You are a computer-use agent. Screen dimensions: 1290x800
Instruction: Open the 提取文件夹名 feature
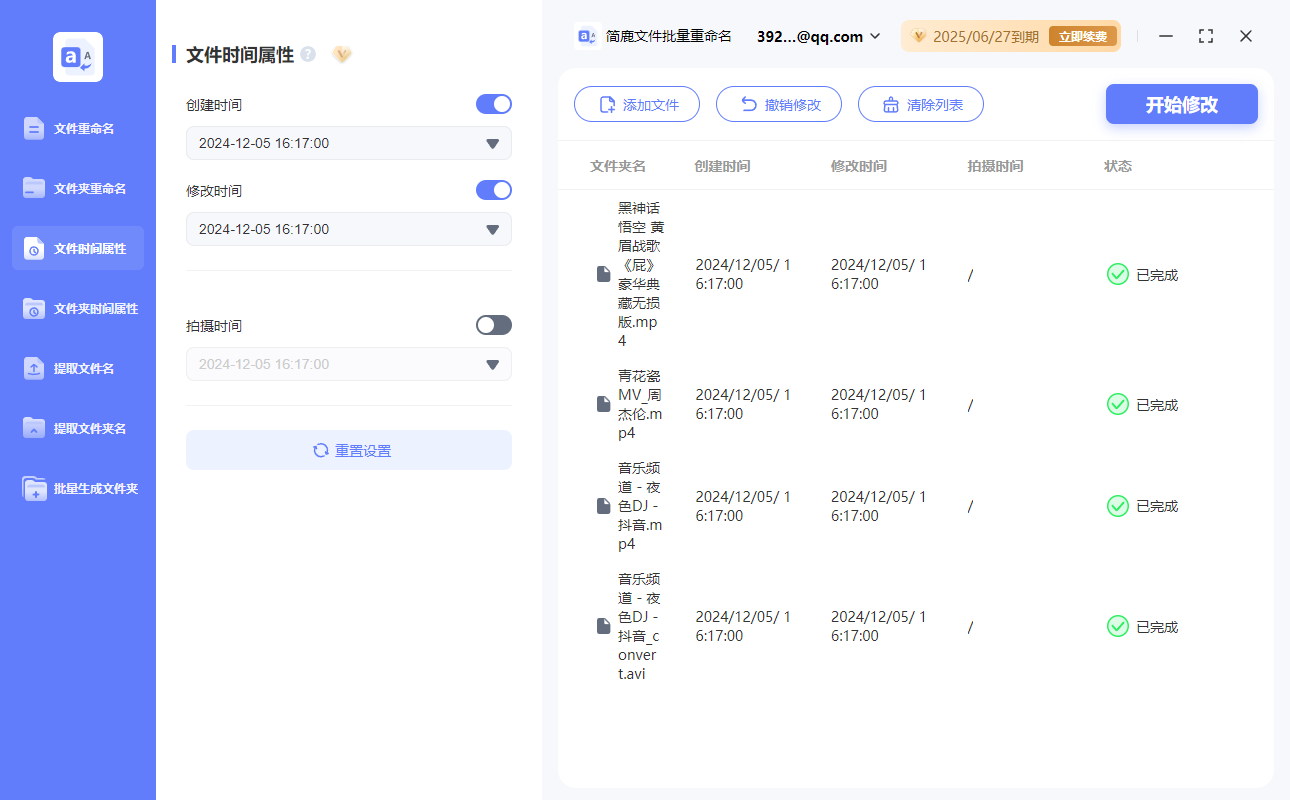[x=77, y=428]
